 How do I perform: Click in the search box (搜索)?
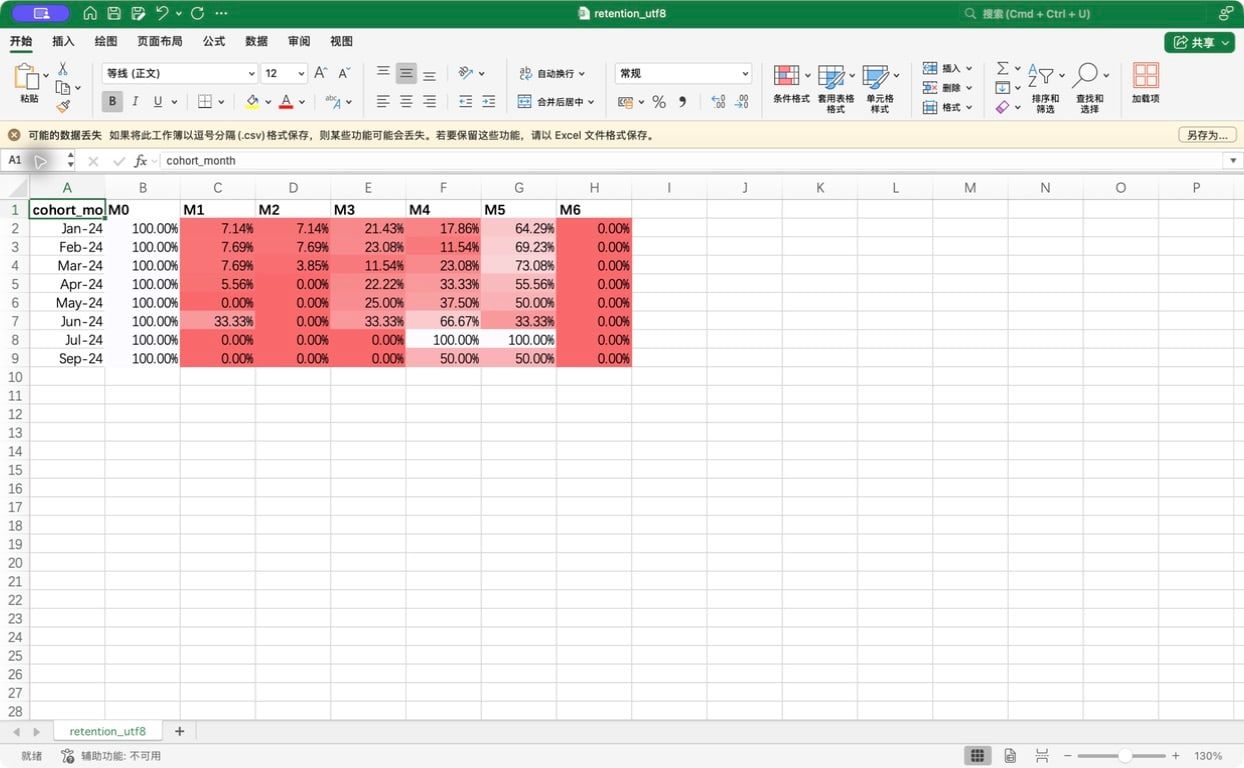pyautogui.click(x=1082, y=14)
